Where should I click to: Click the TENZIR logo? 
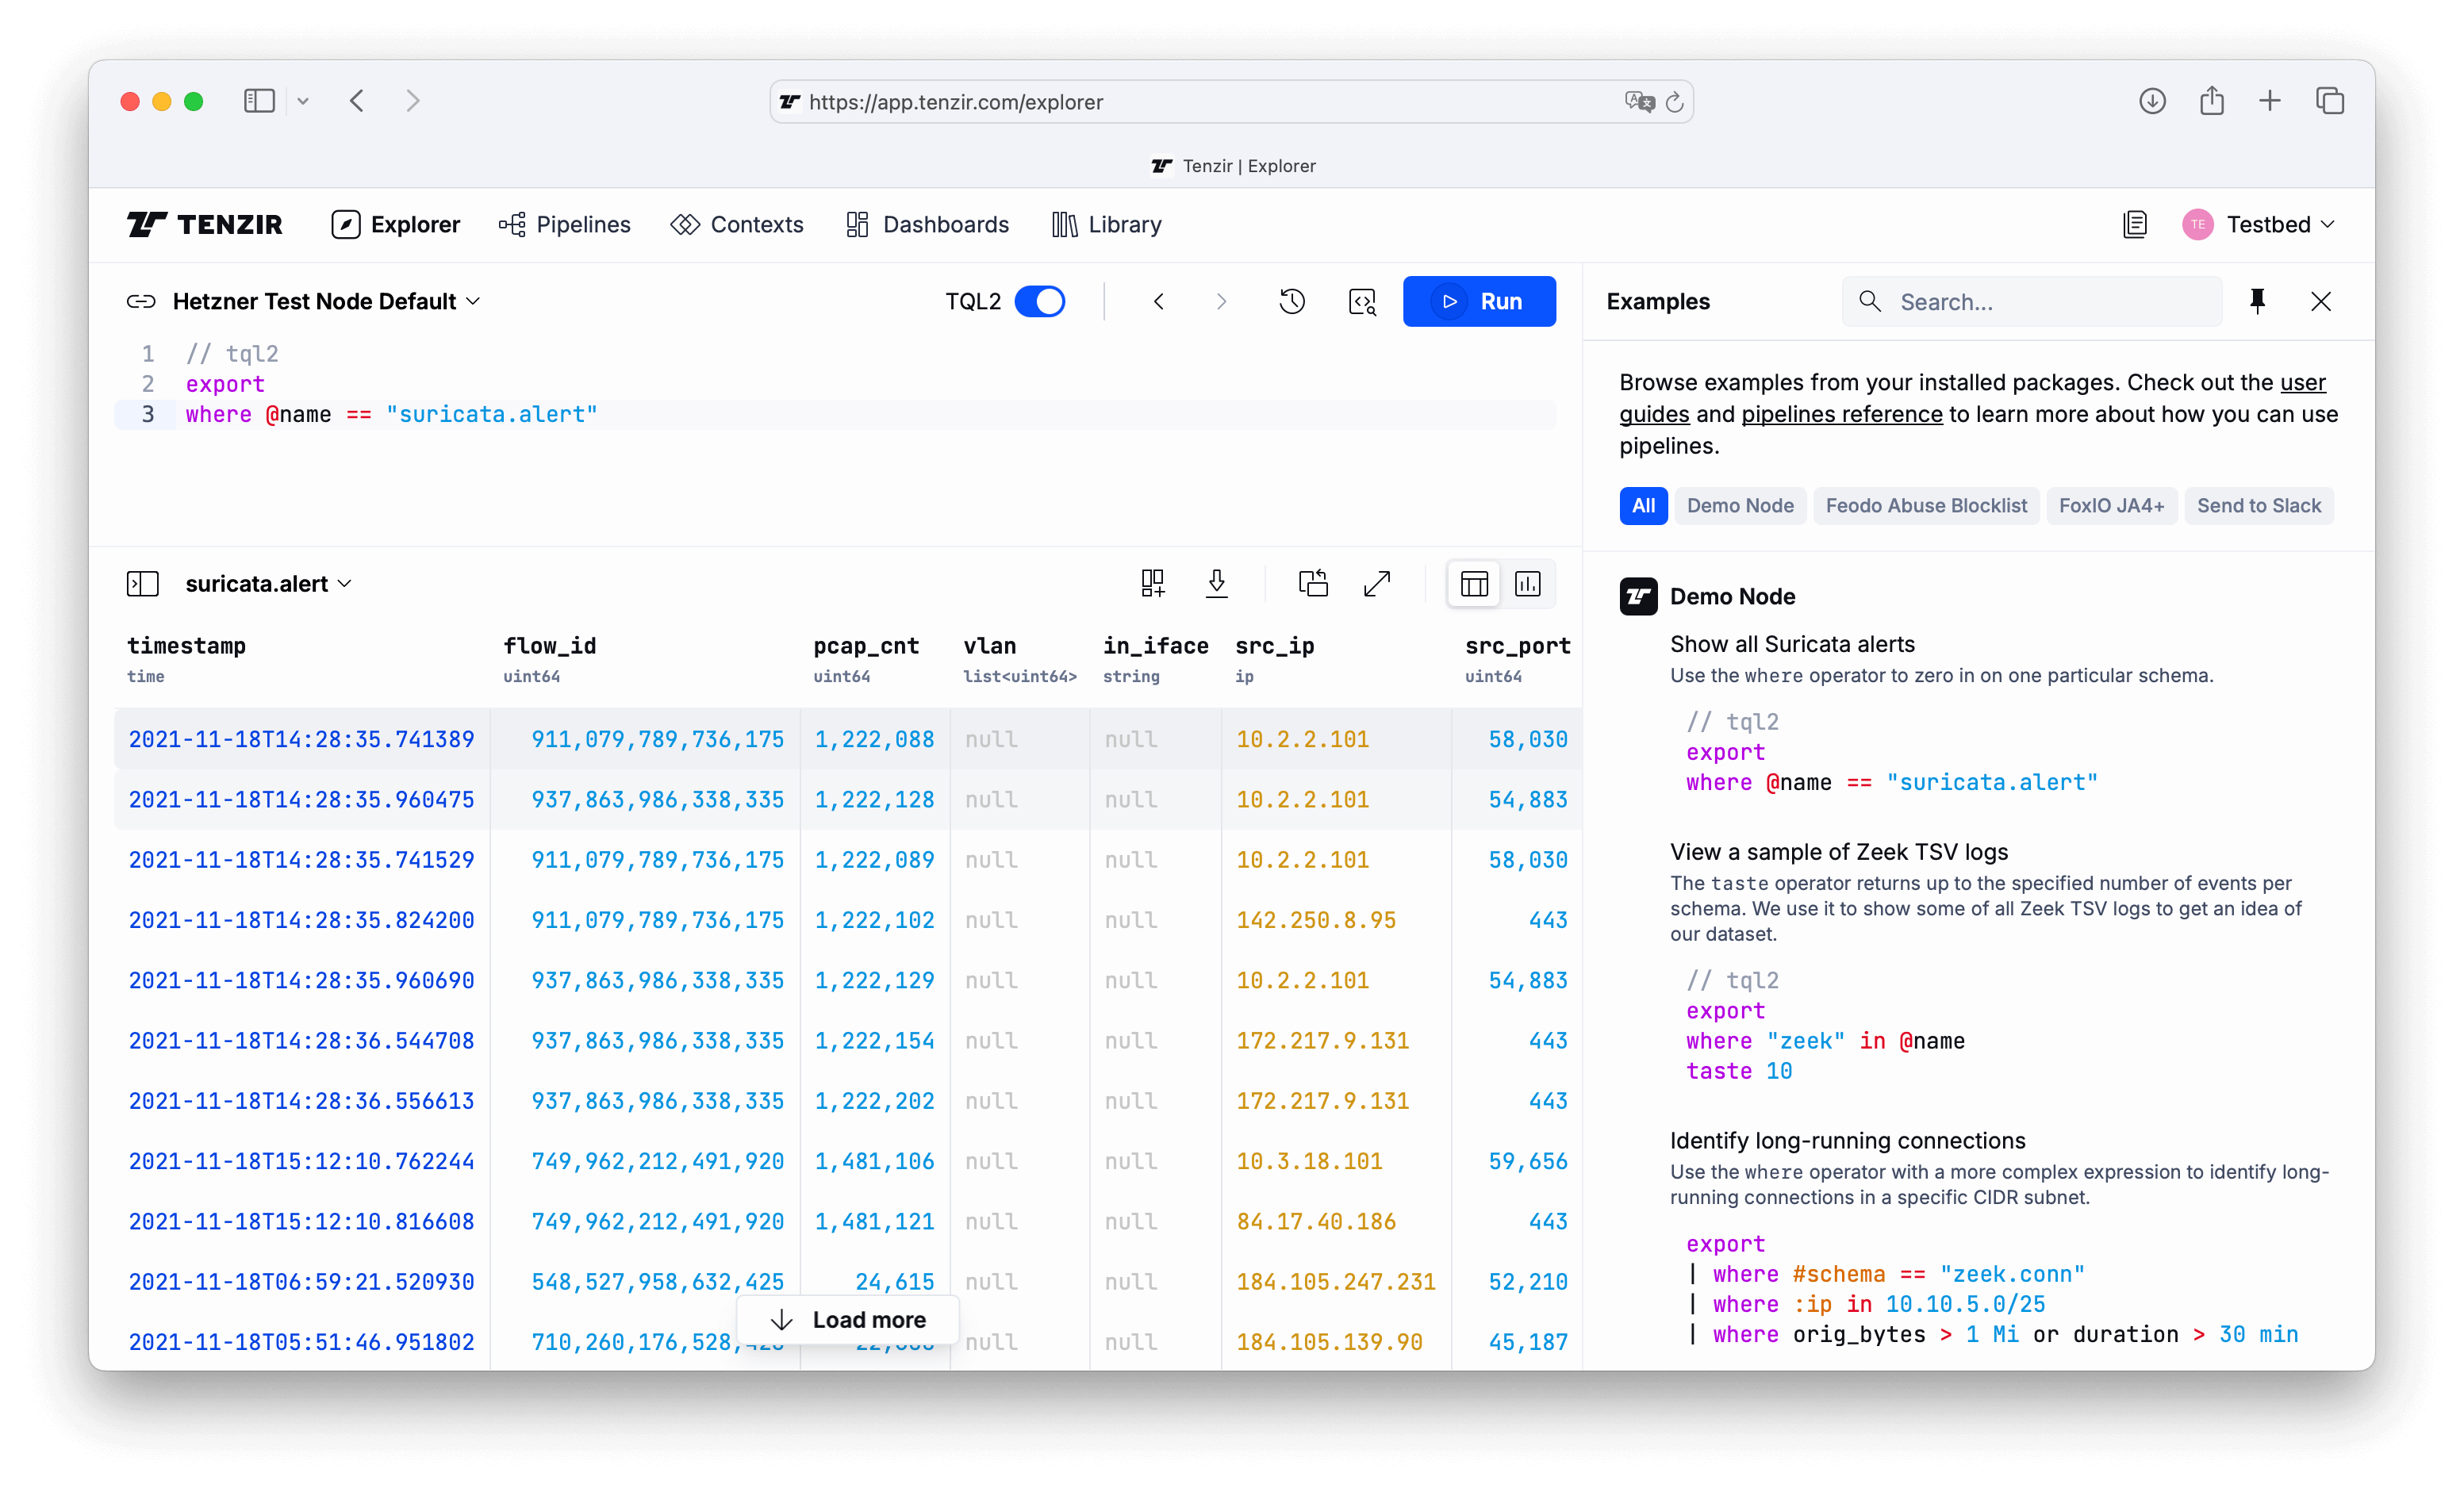tap(205, 224)
